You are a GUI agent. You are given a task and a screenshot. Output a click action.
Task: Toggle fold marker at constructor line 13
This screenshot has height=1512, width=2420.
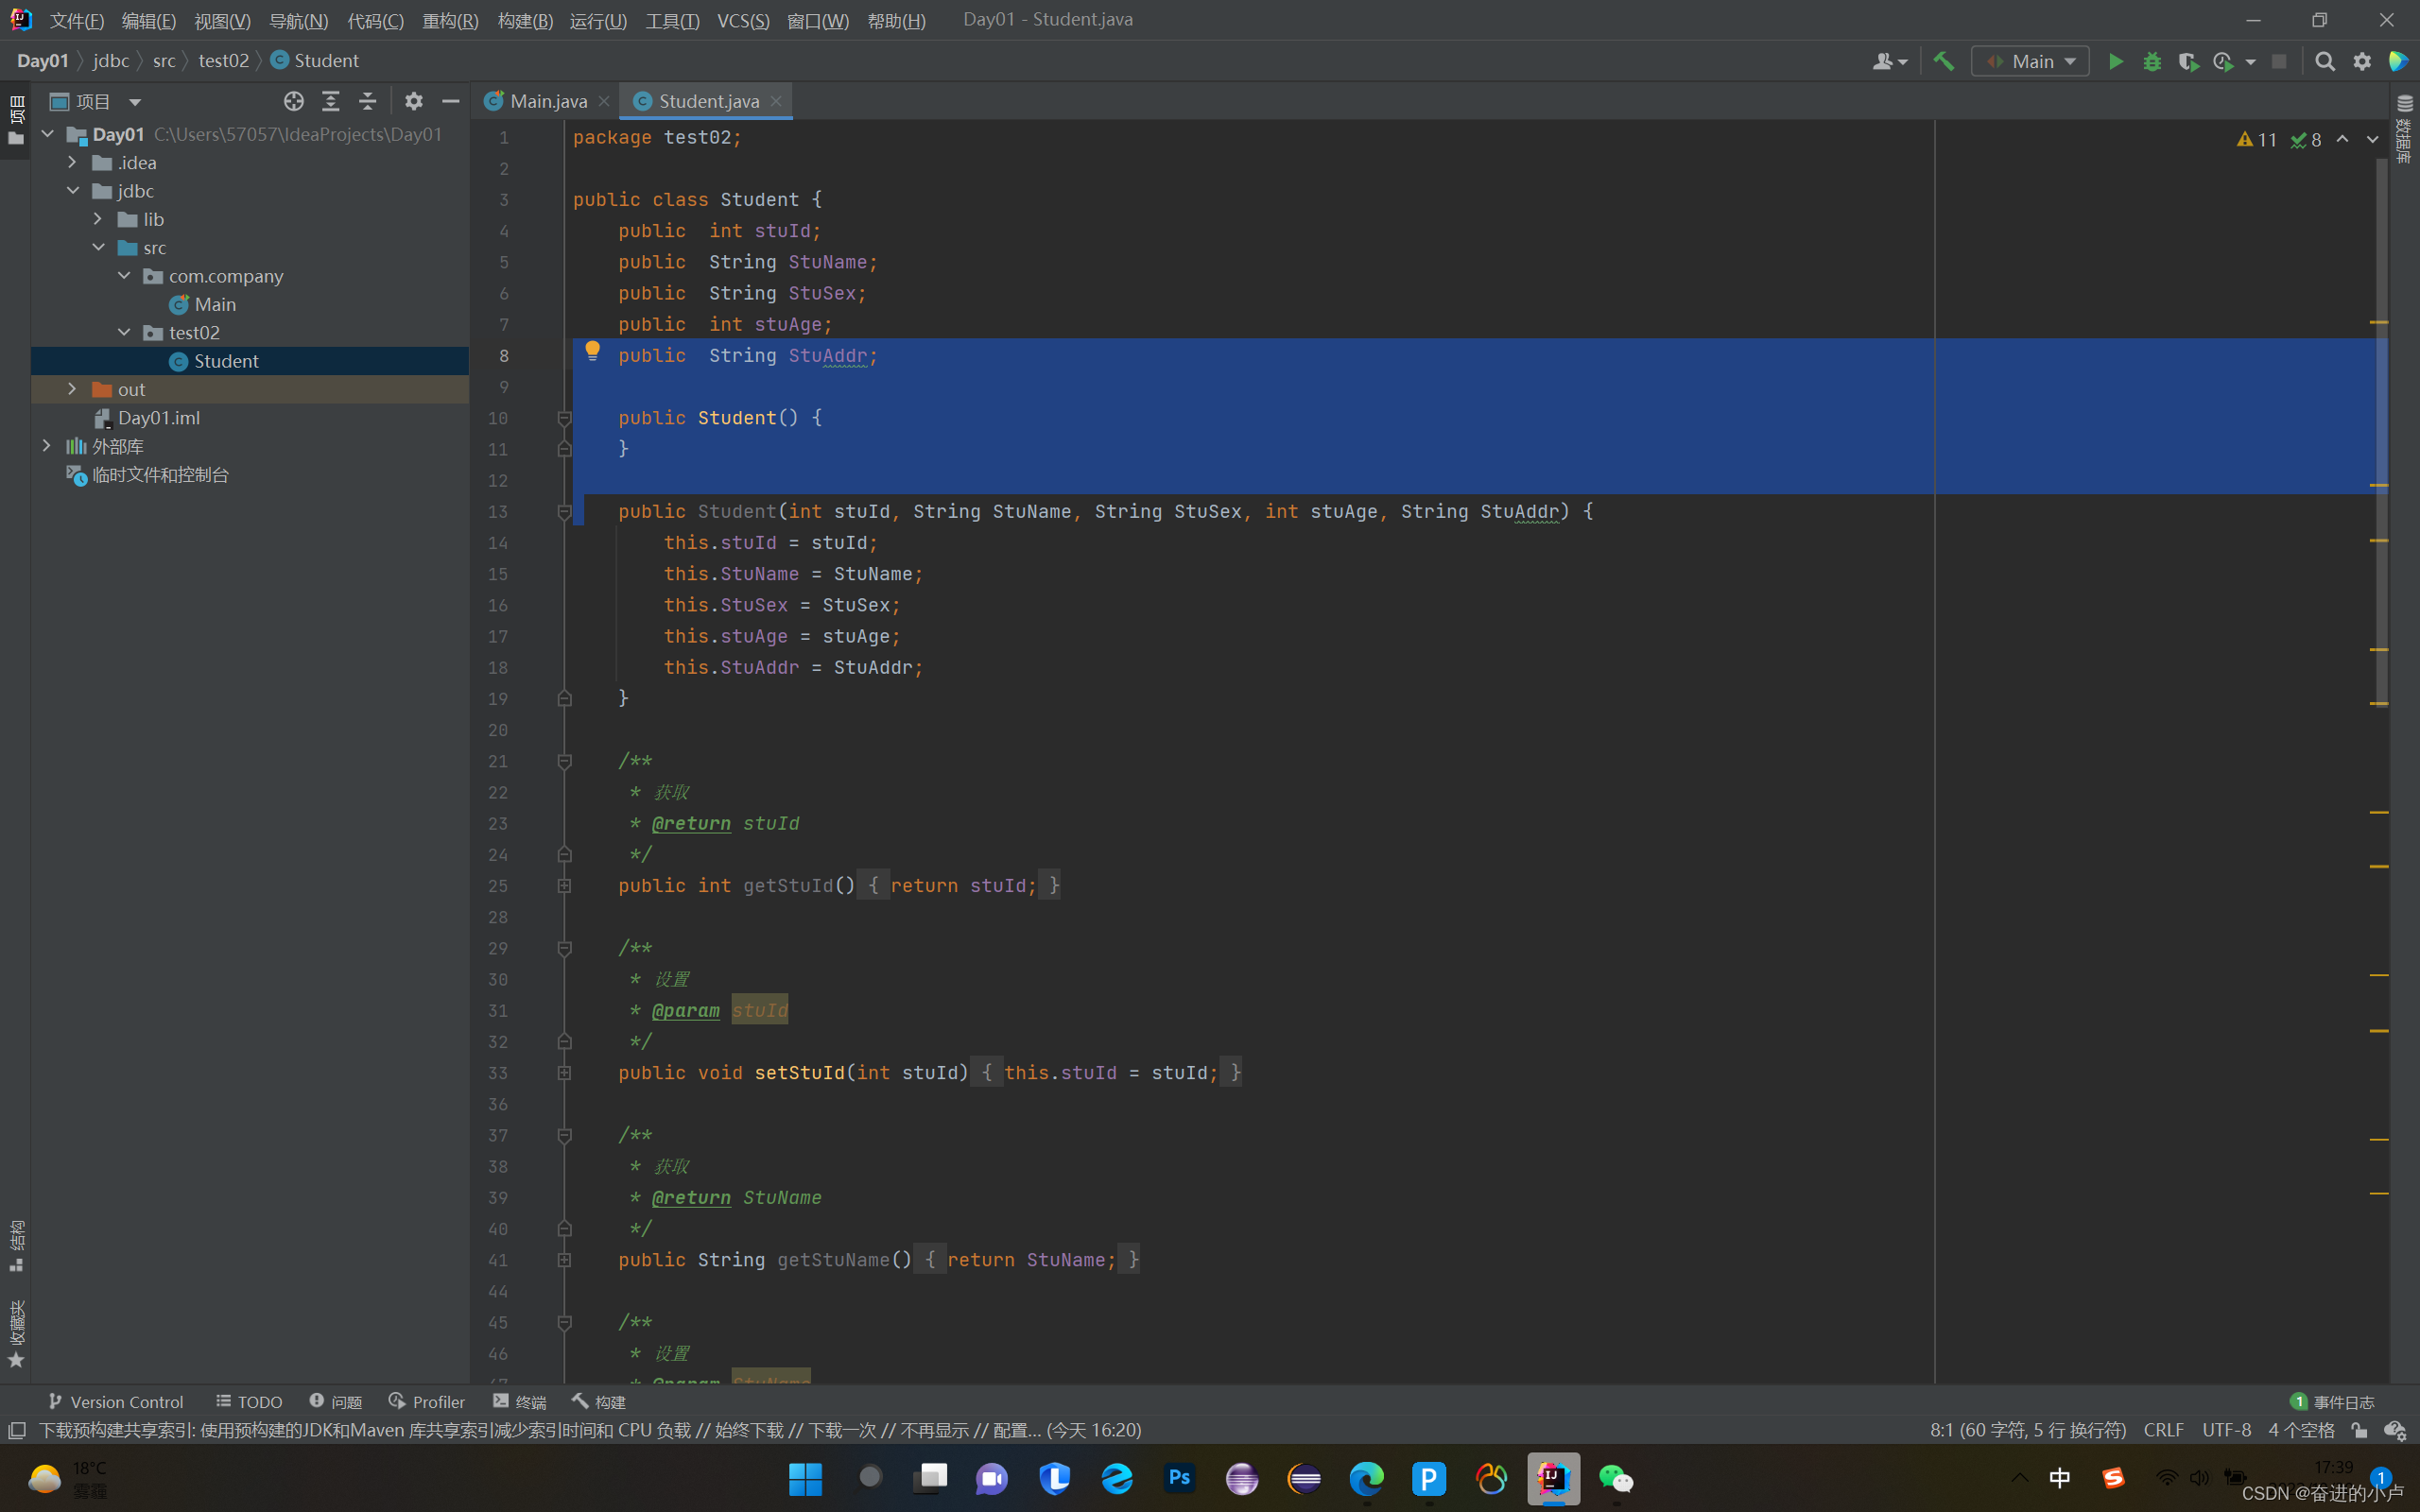564,512
